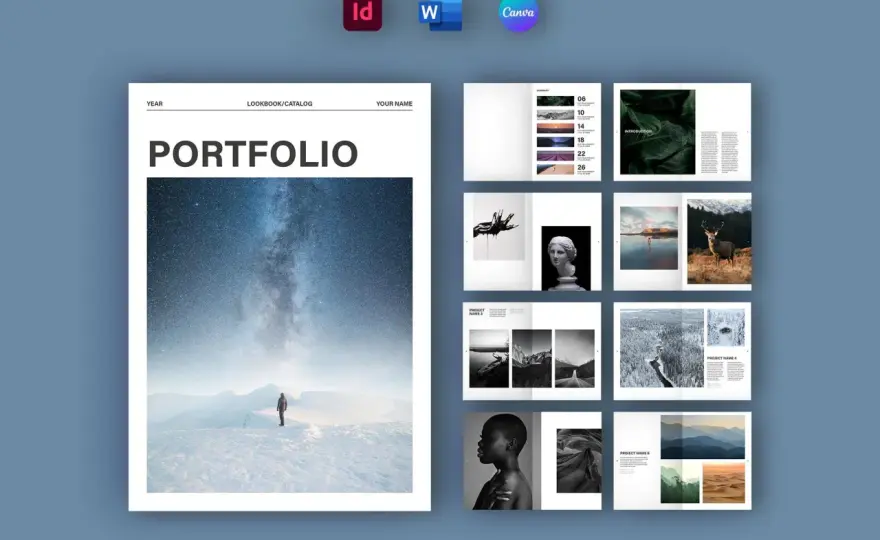Click the page number 06 entry

pos(581,99)
